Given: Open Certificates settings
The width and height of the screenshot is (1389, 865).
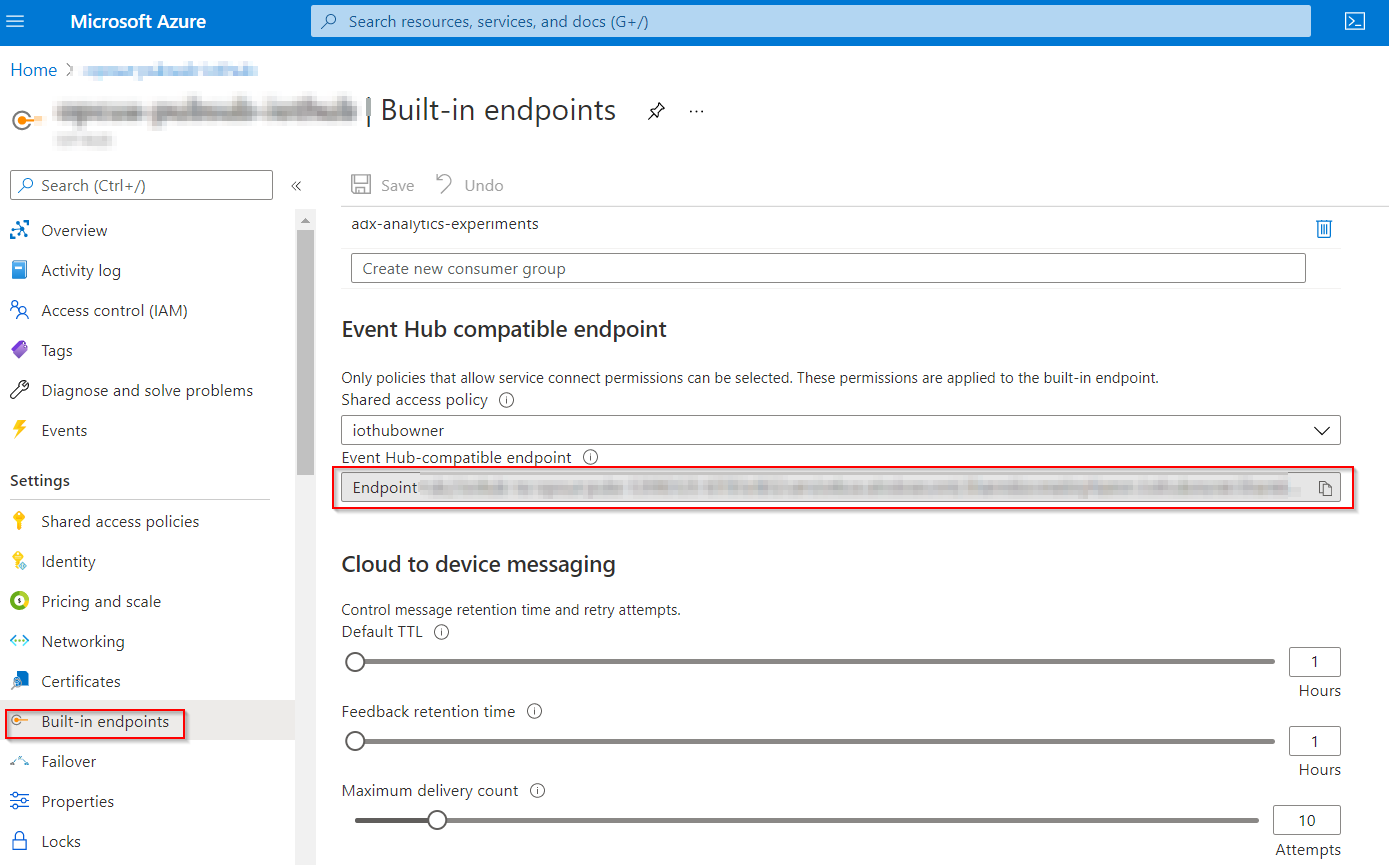Looking at the screenshot, I should point(81,681).
